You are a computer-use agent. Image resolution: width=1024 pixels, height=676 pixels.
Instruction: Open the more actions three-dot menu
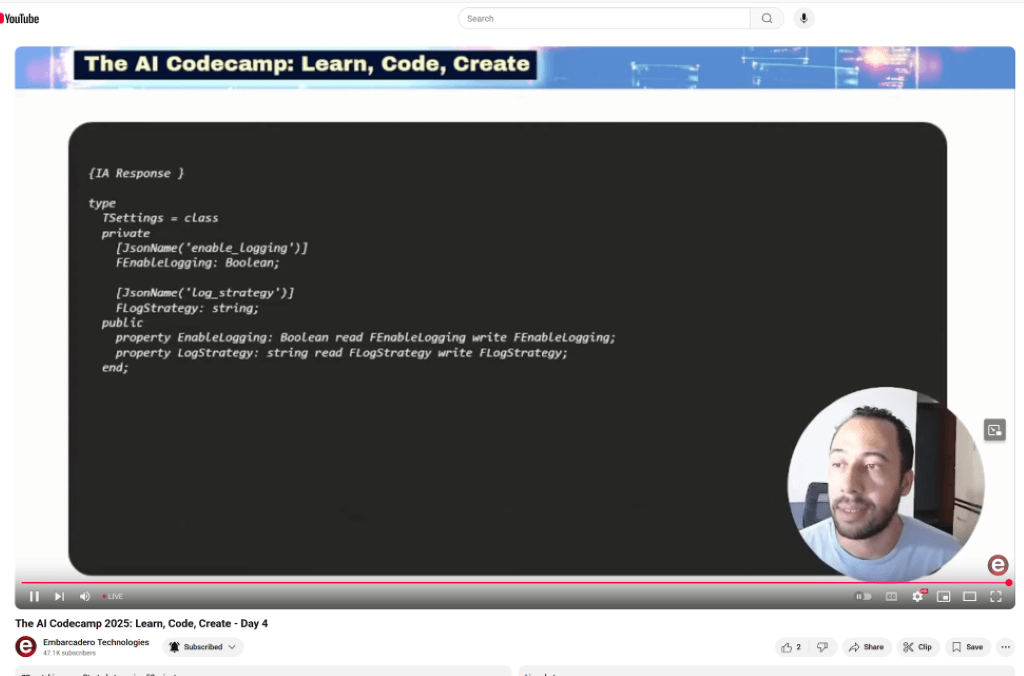(x=1005, y=647)
